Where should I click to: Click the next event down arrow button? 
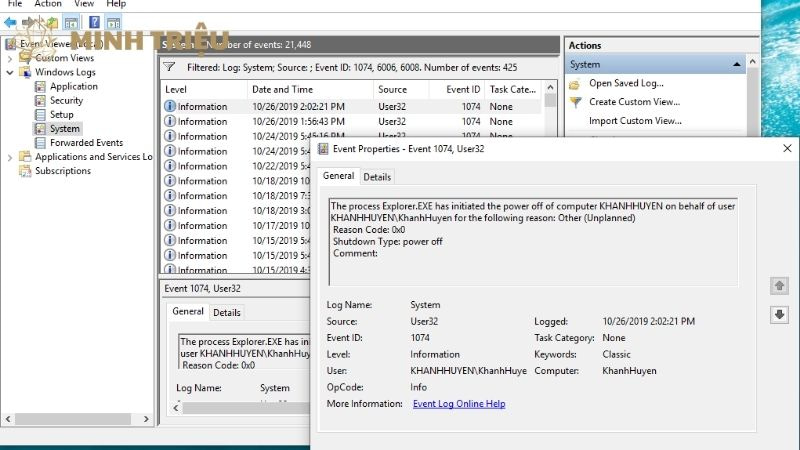[x=779, y=315]
